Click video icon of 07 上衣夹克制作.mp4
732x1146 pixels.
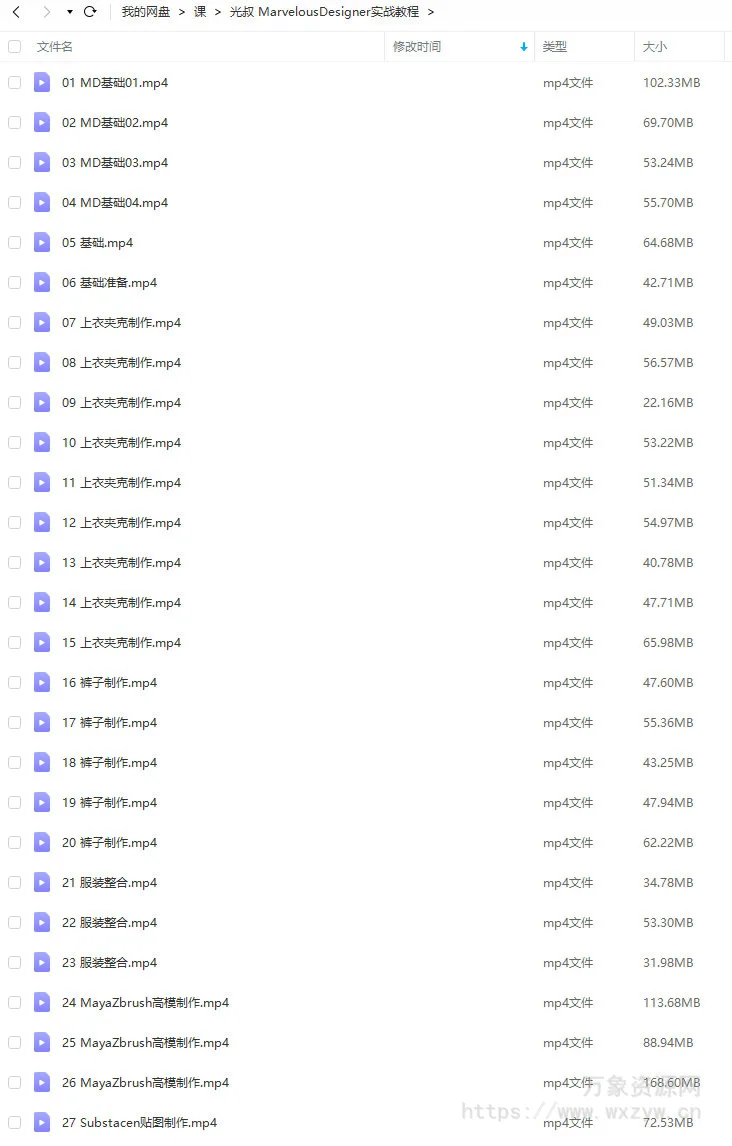click(42, 322)
